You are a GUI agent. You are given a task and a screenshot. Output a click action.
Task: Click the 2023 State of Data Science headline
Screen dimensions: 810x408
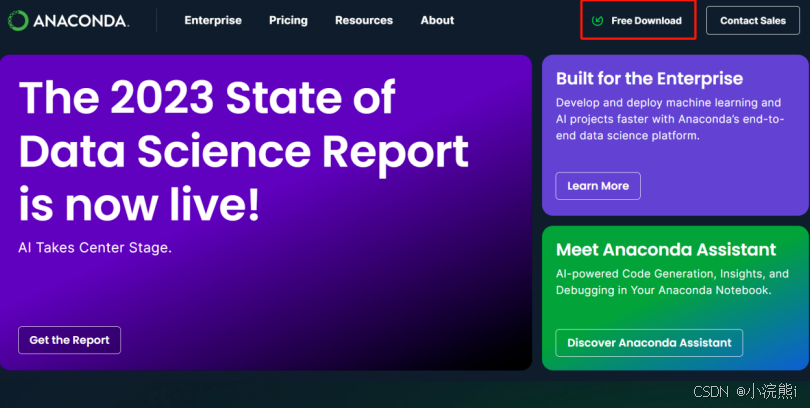coord(243,151)
